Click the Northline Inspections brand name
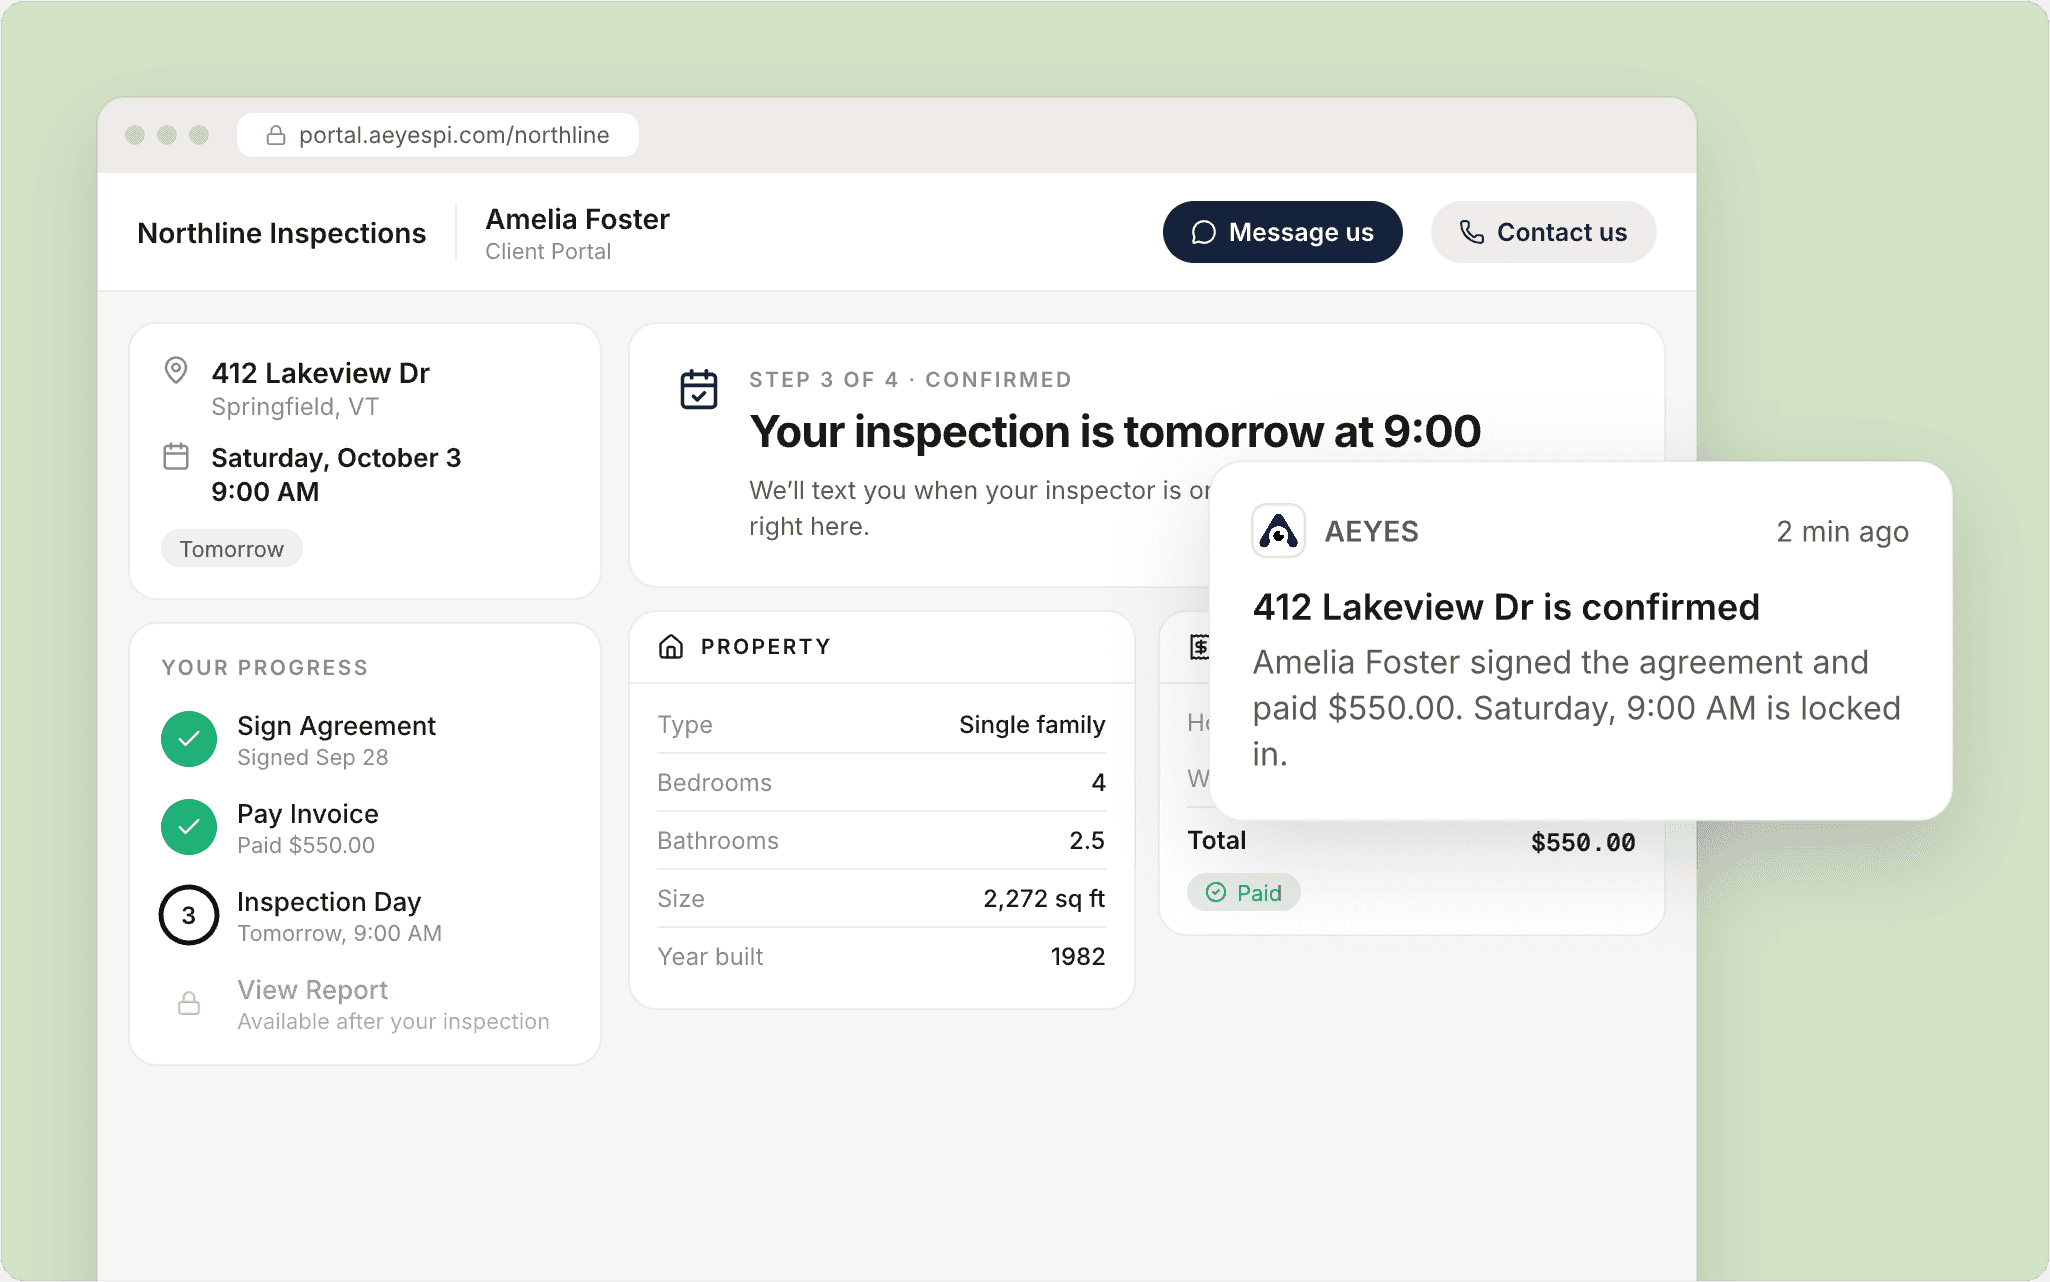 point(282,233)
